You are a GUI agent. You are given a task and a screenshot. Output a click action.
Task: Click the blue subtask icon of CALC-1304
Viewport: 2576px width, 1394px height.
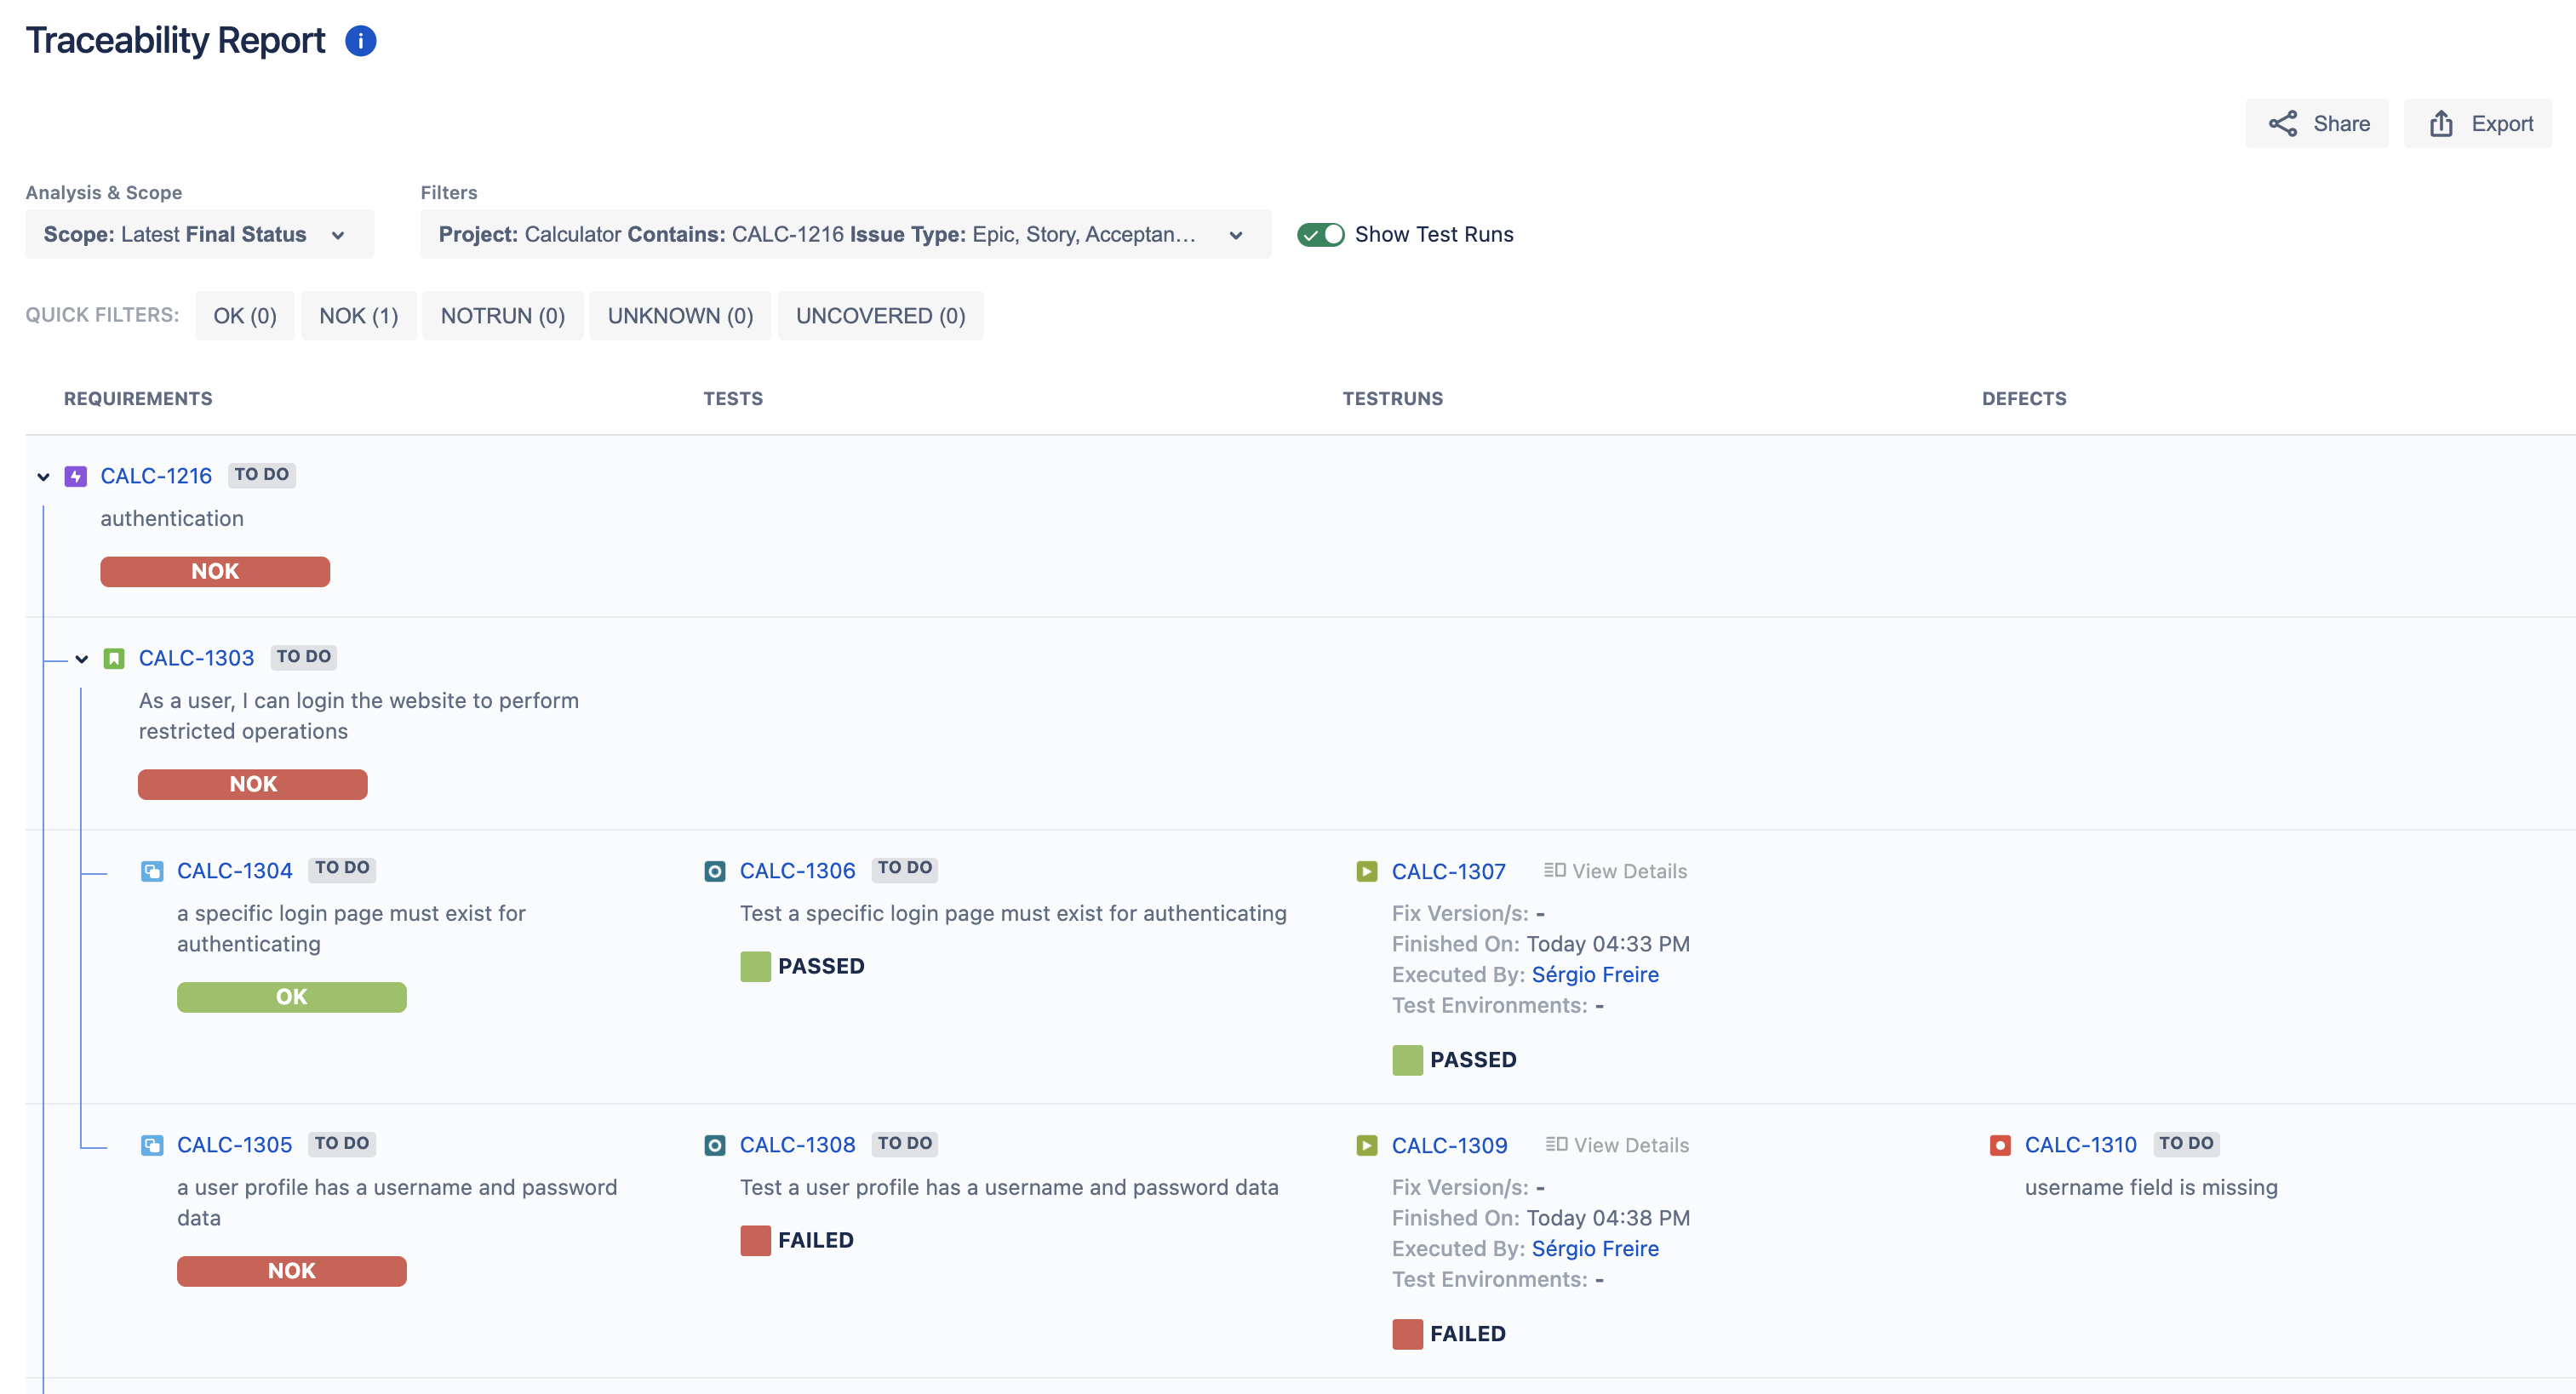click(x=152, y=871)
